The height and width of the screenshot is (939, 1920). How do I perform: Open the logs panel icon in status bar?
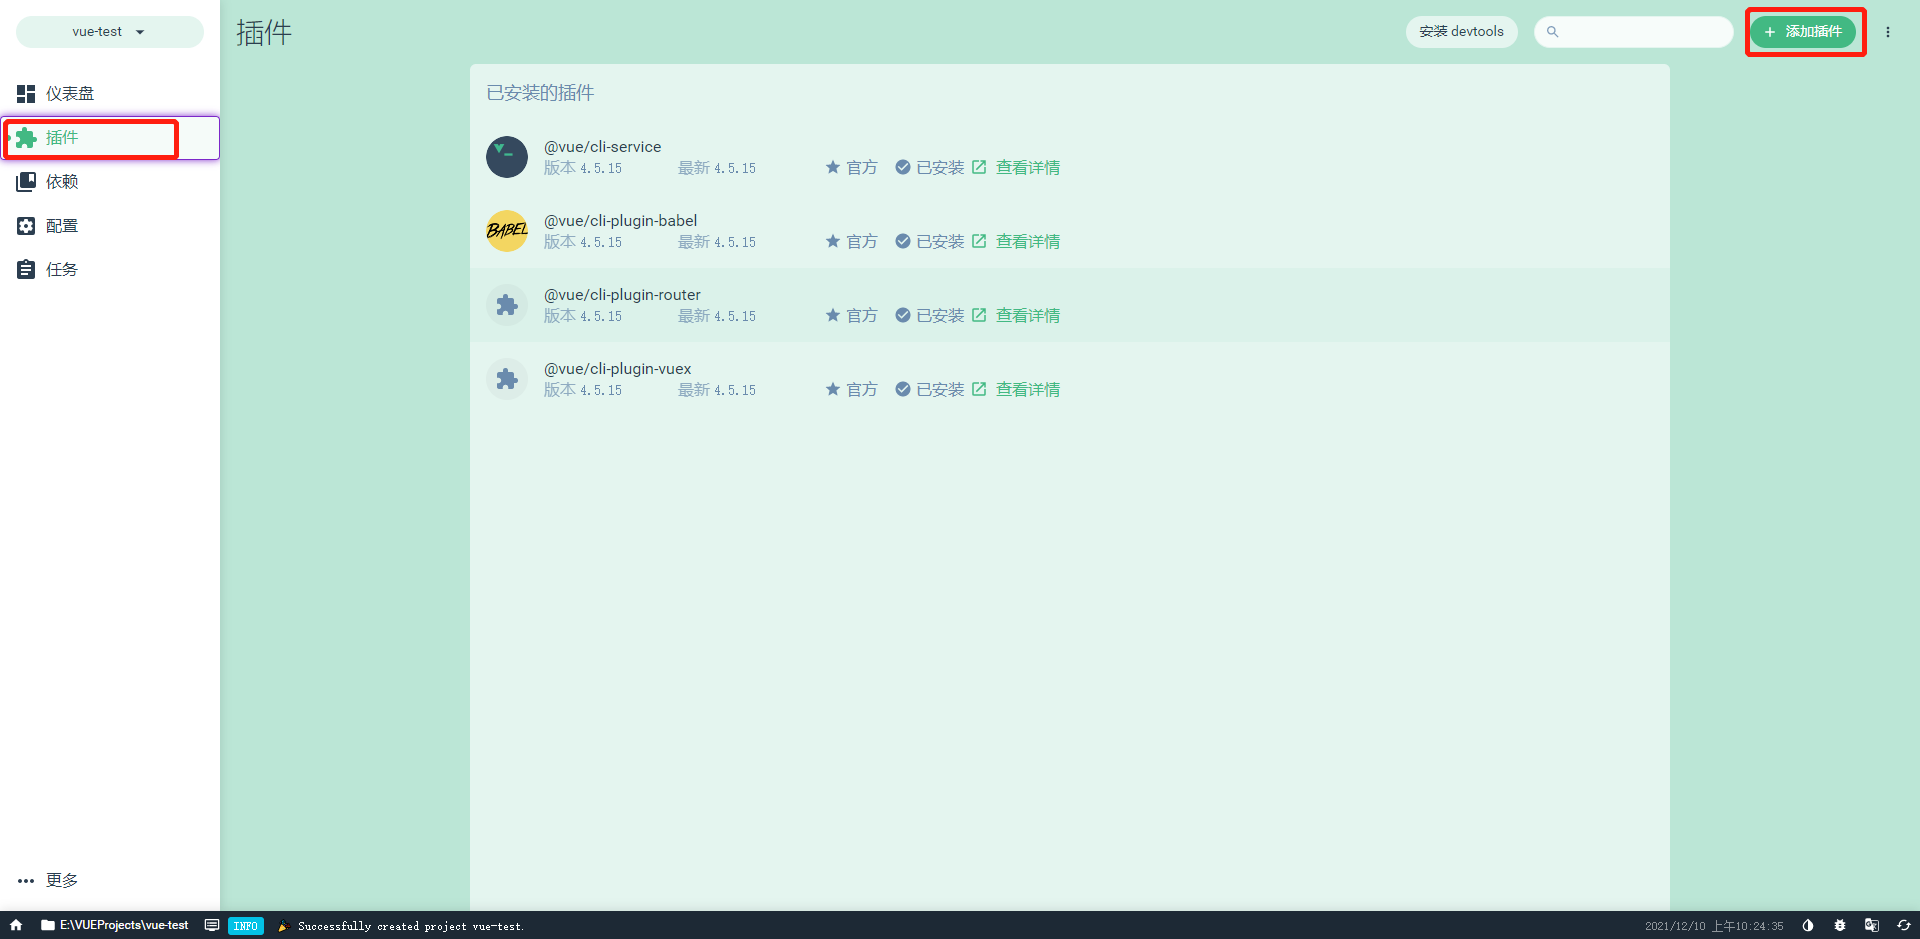click(212, 925)
